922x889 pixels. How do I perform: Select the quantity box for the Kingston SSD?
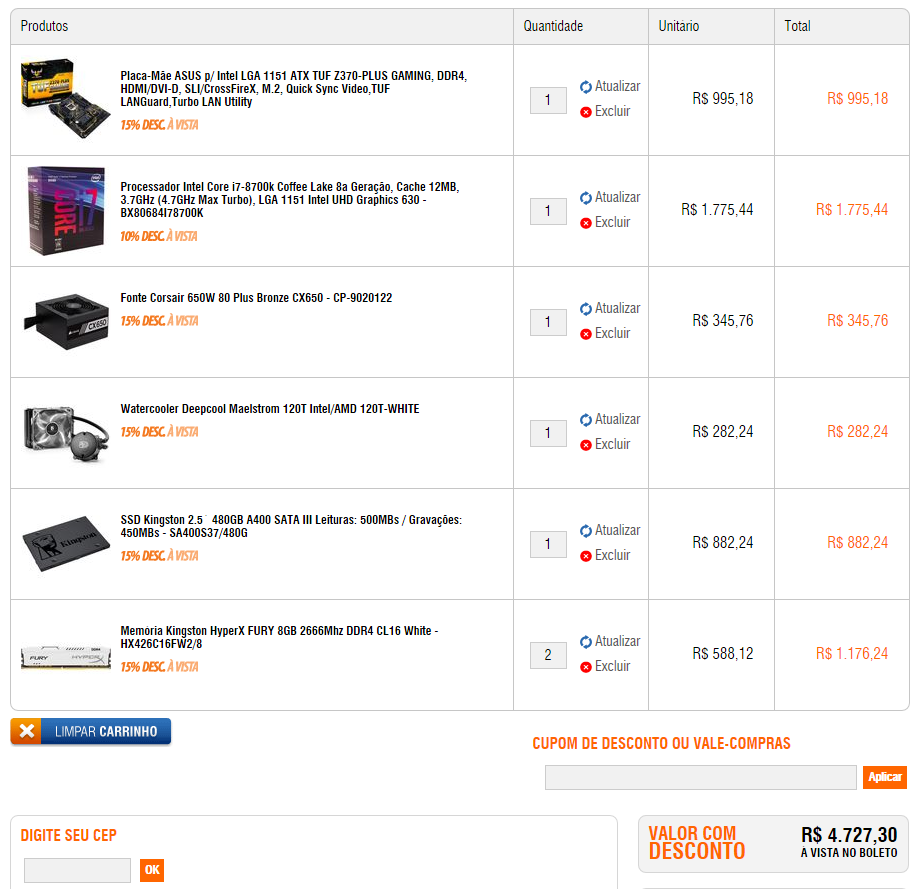click(548, 544)
